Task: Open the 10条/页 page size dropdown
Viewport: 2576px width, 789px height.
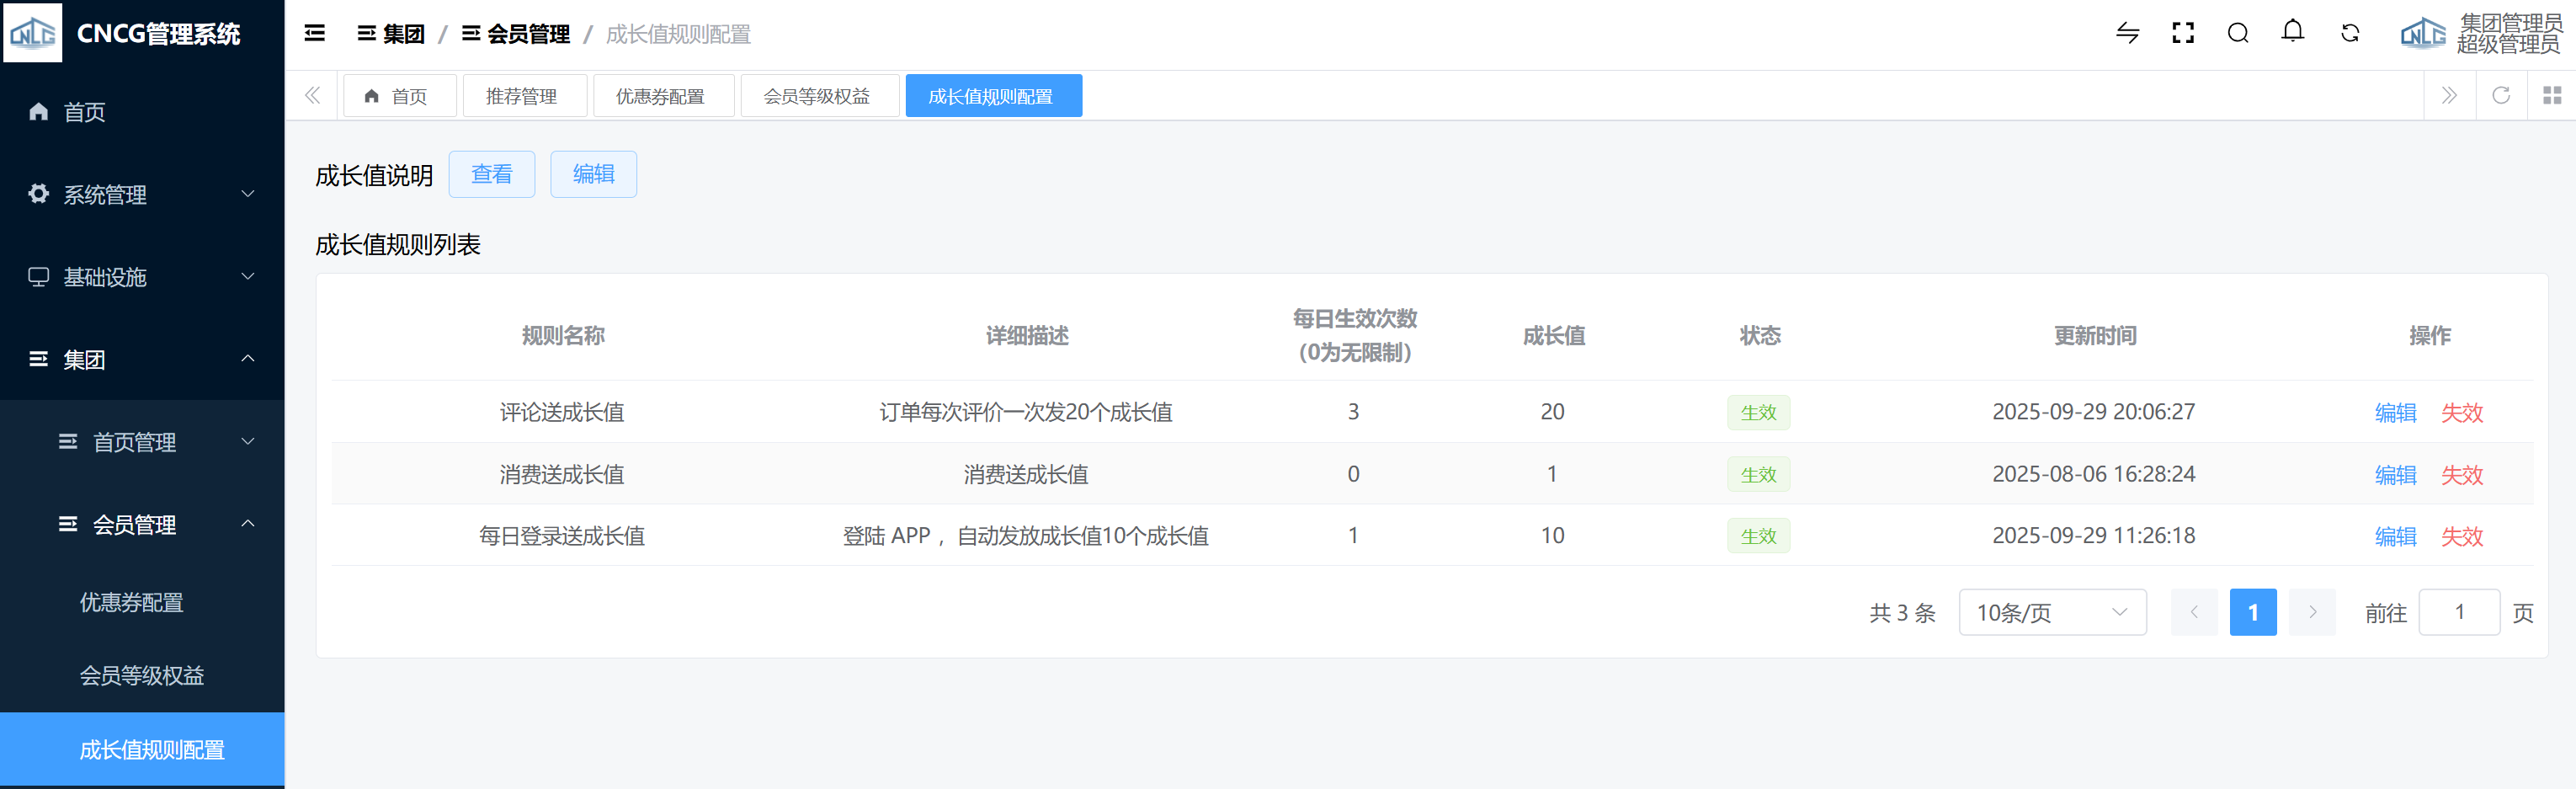Action: point(2052,612)
